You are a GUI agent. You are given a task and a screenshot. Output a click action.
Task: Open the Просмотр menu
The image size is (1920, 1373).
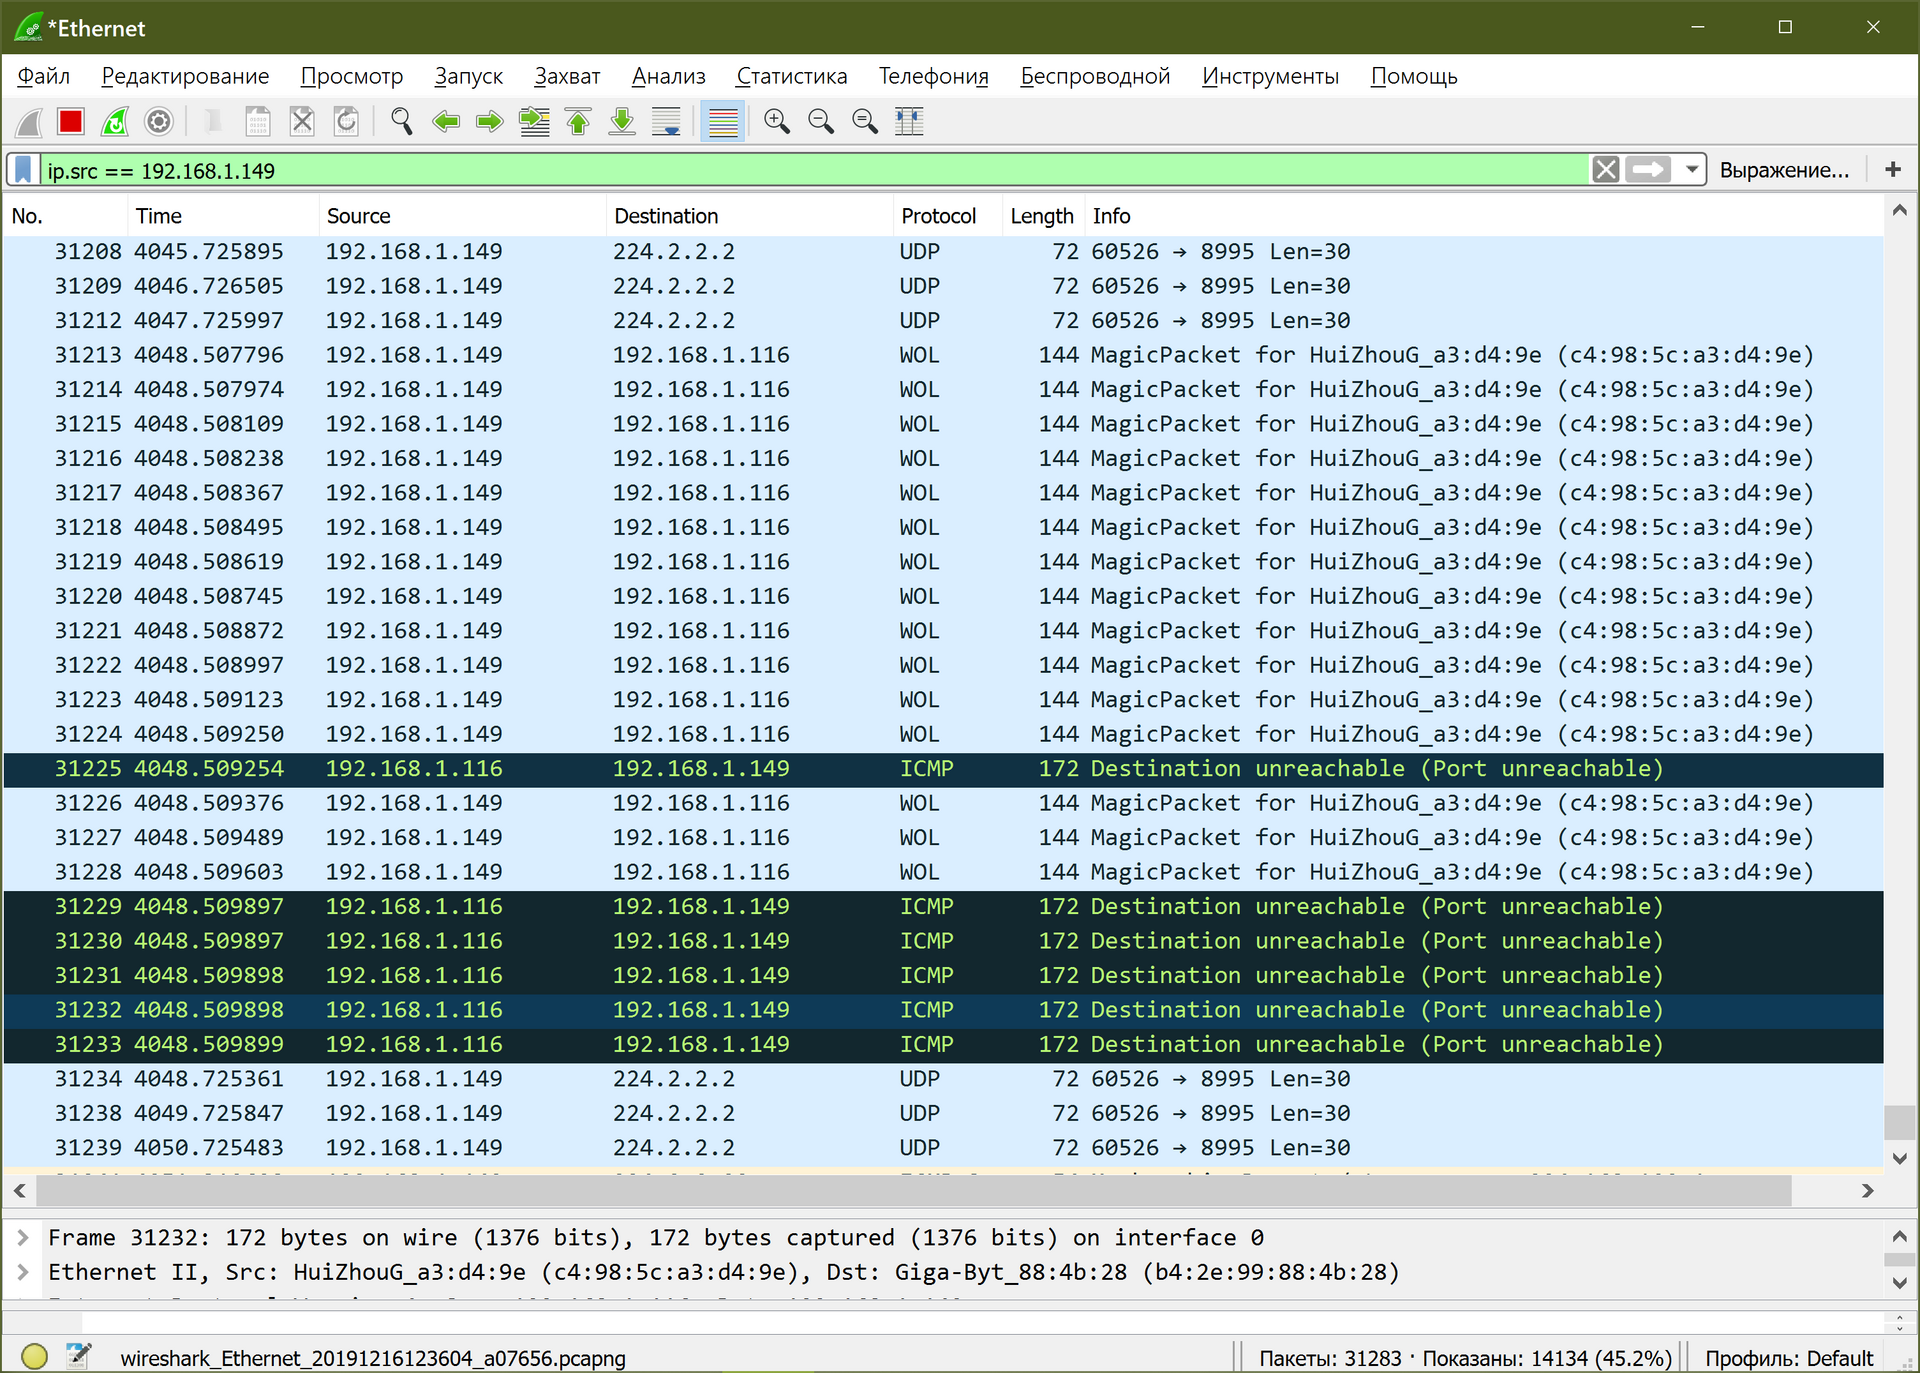351,76
